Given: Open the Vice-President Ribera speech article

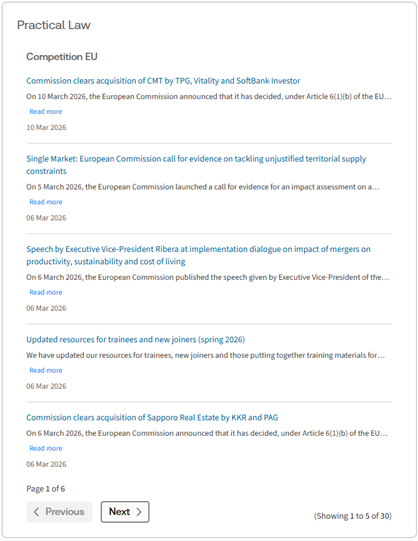Looking at the screenshot, I should point(198,255).
